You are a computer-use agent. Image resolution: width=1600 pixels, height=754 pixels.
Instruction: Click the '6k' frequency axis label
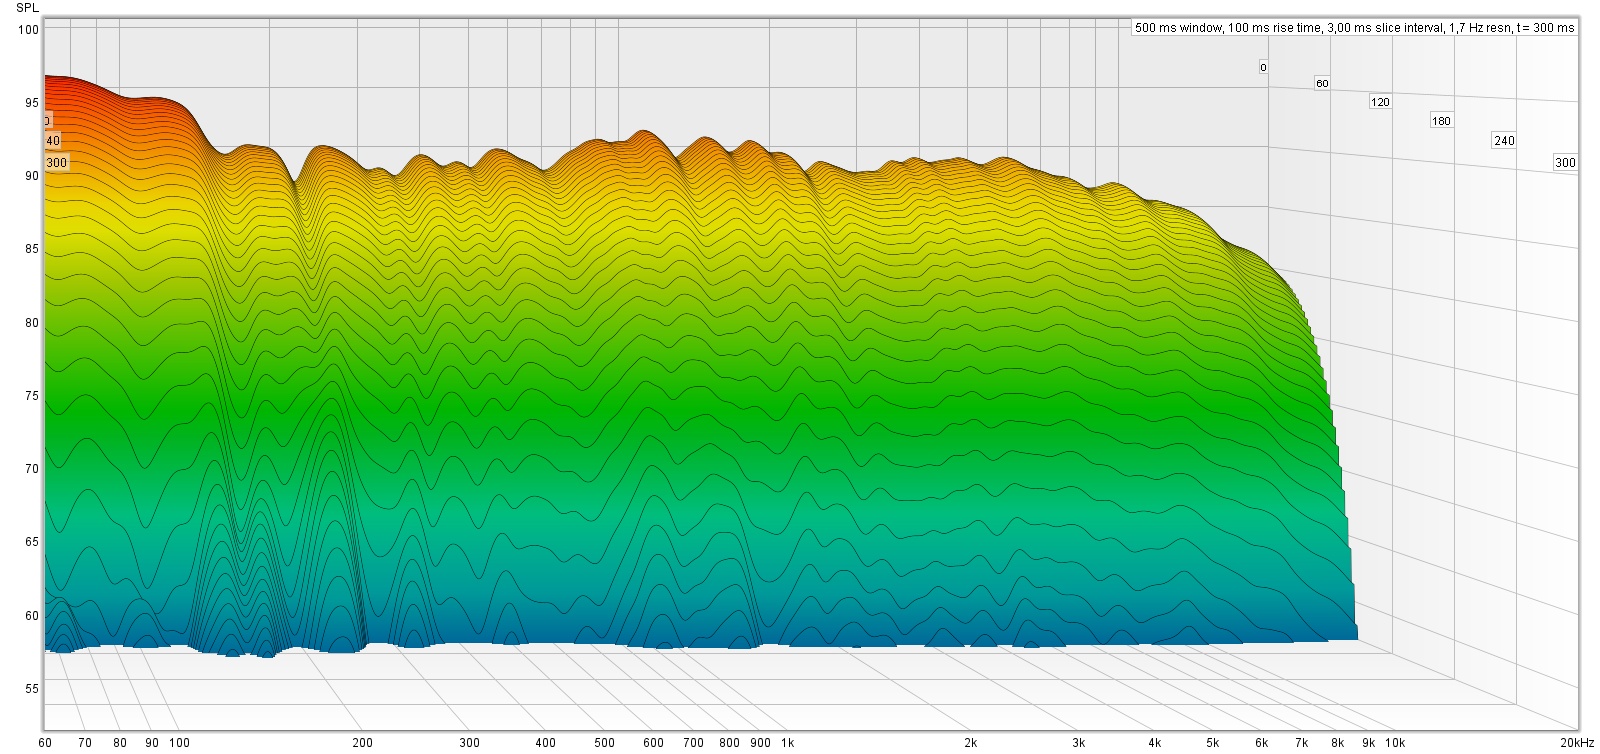(1262, 743)
